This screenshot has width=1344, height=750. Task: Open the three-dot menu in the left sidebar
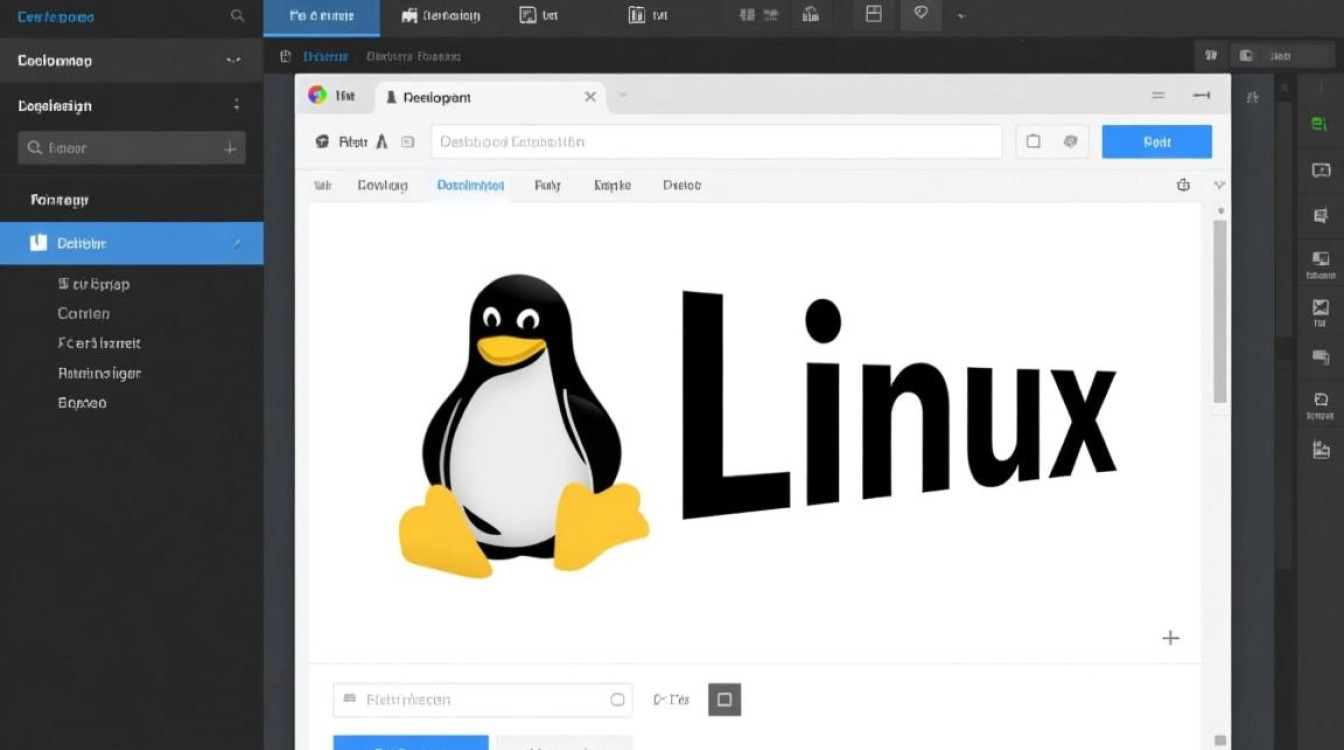[x=237, y=105]
